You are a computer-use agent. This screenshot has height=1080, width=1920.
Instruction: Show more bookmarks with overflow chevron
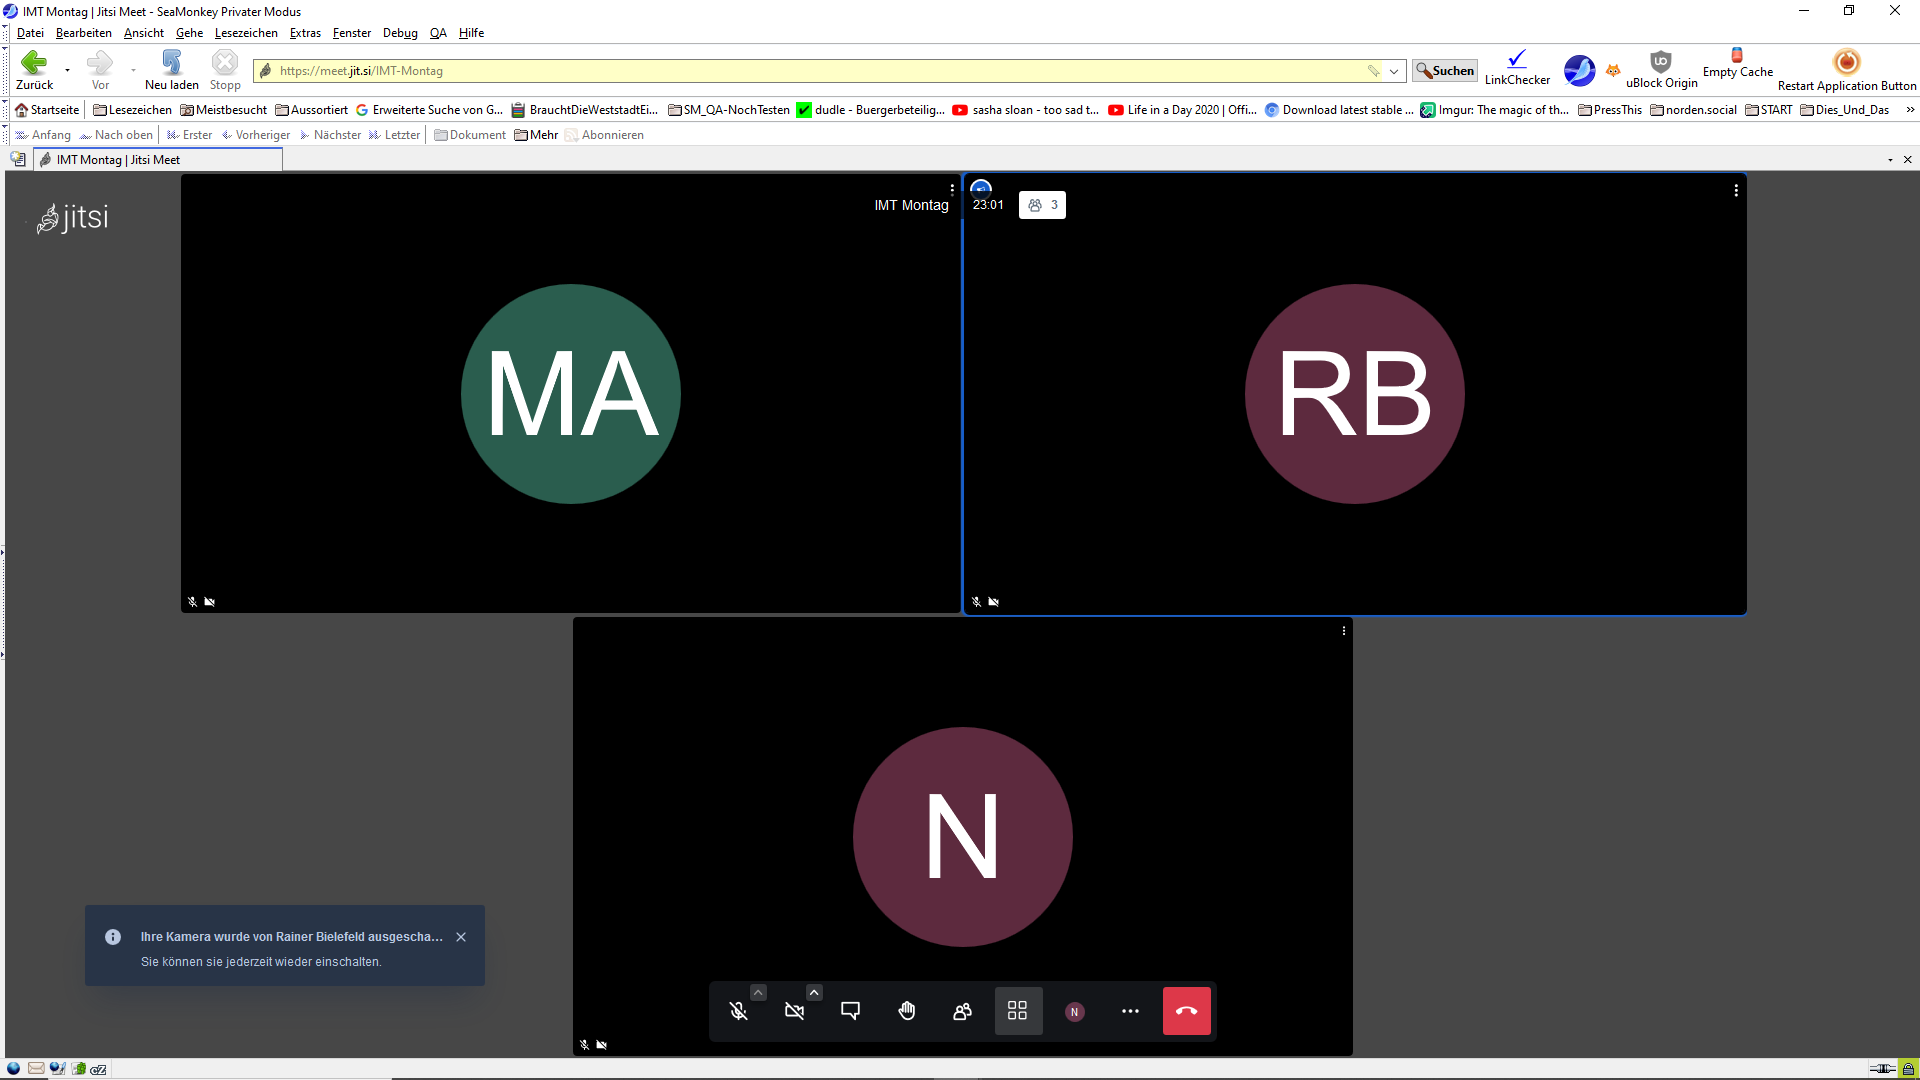[x=1910, y=110]
